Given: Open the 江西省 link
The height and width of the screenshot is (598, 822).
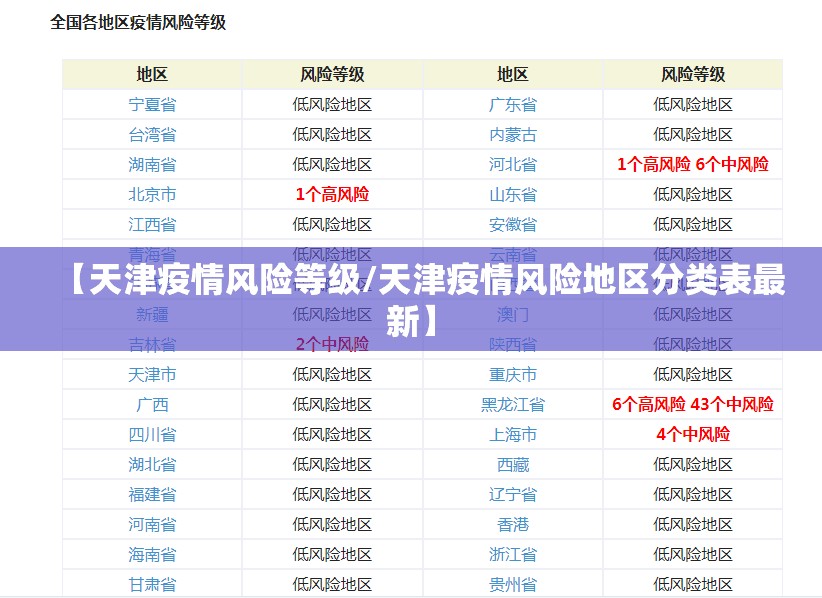Looking at the screenshot, I should point(152,224).
